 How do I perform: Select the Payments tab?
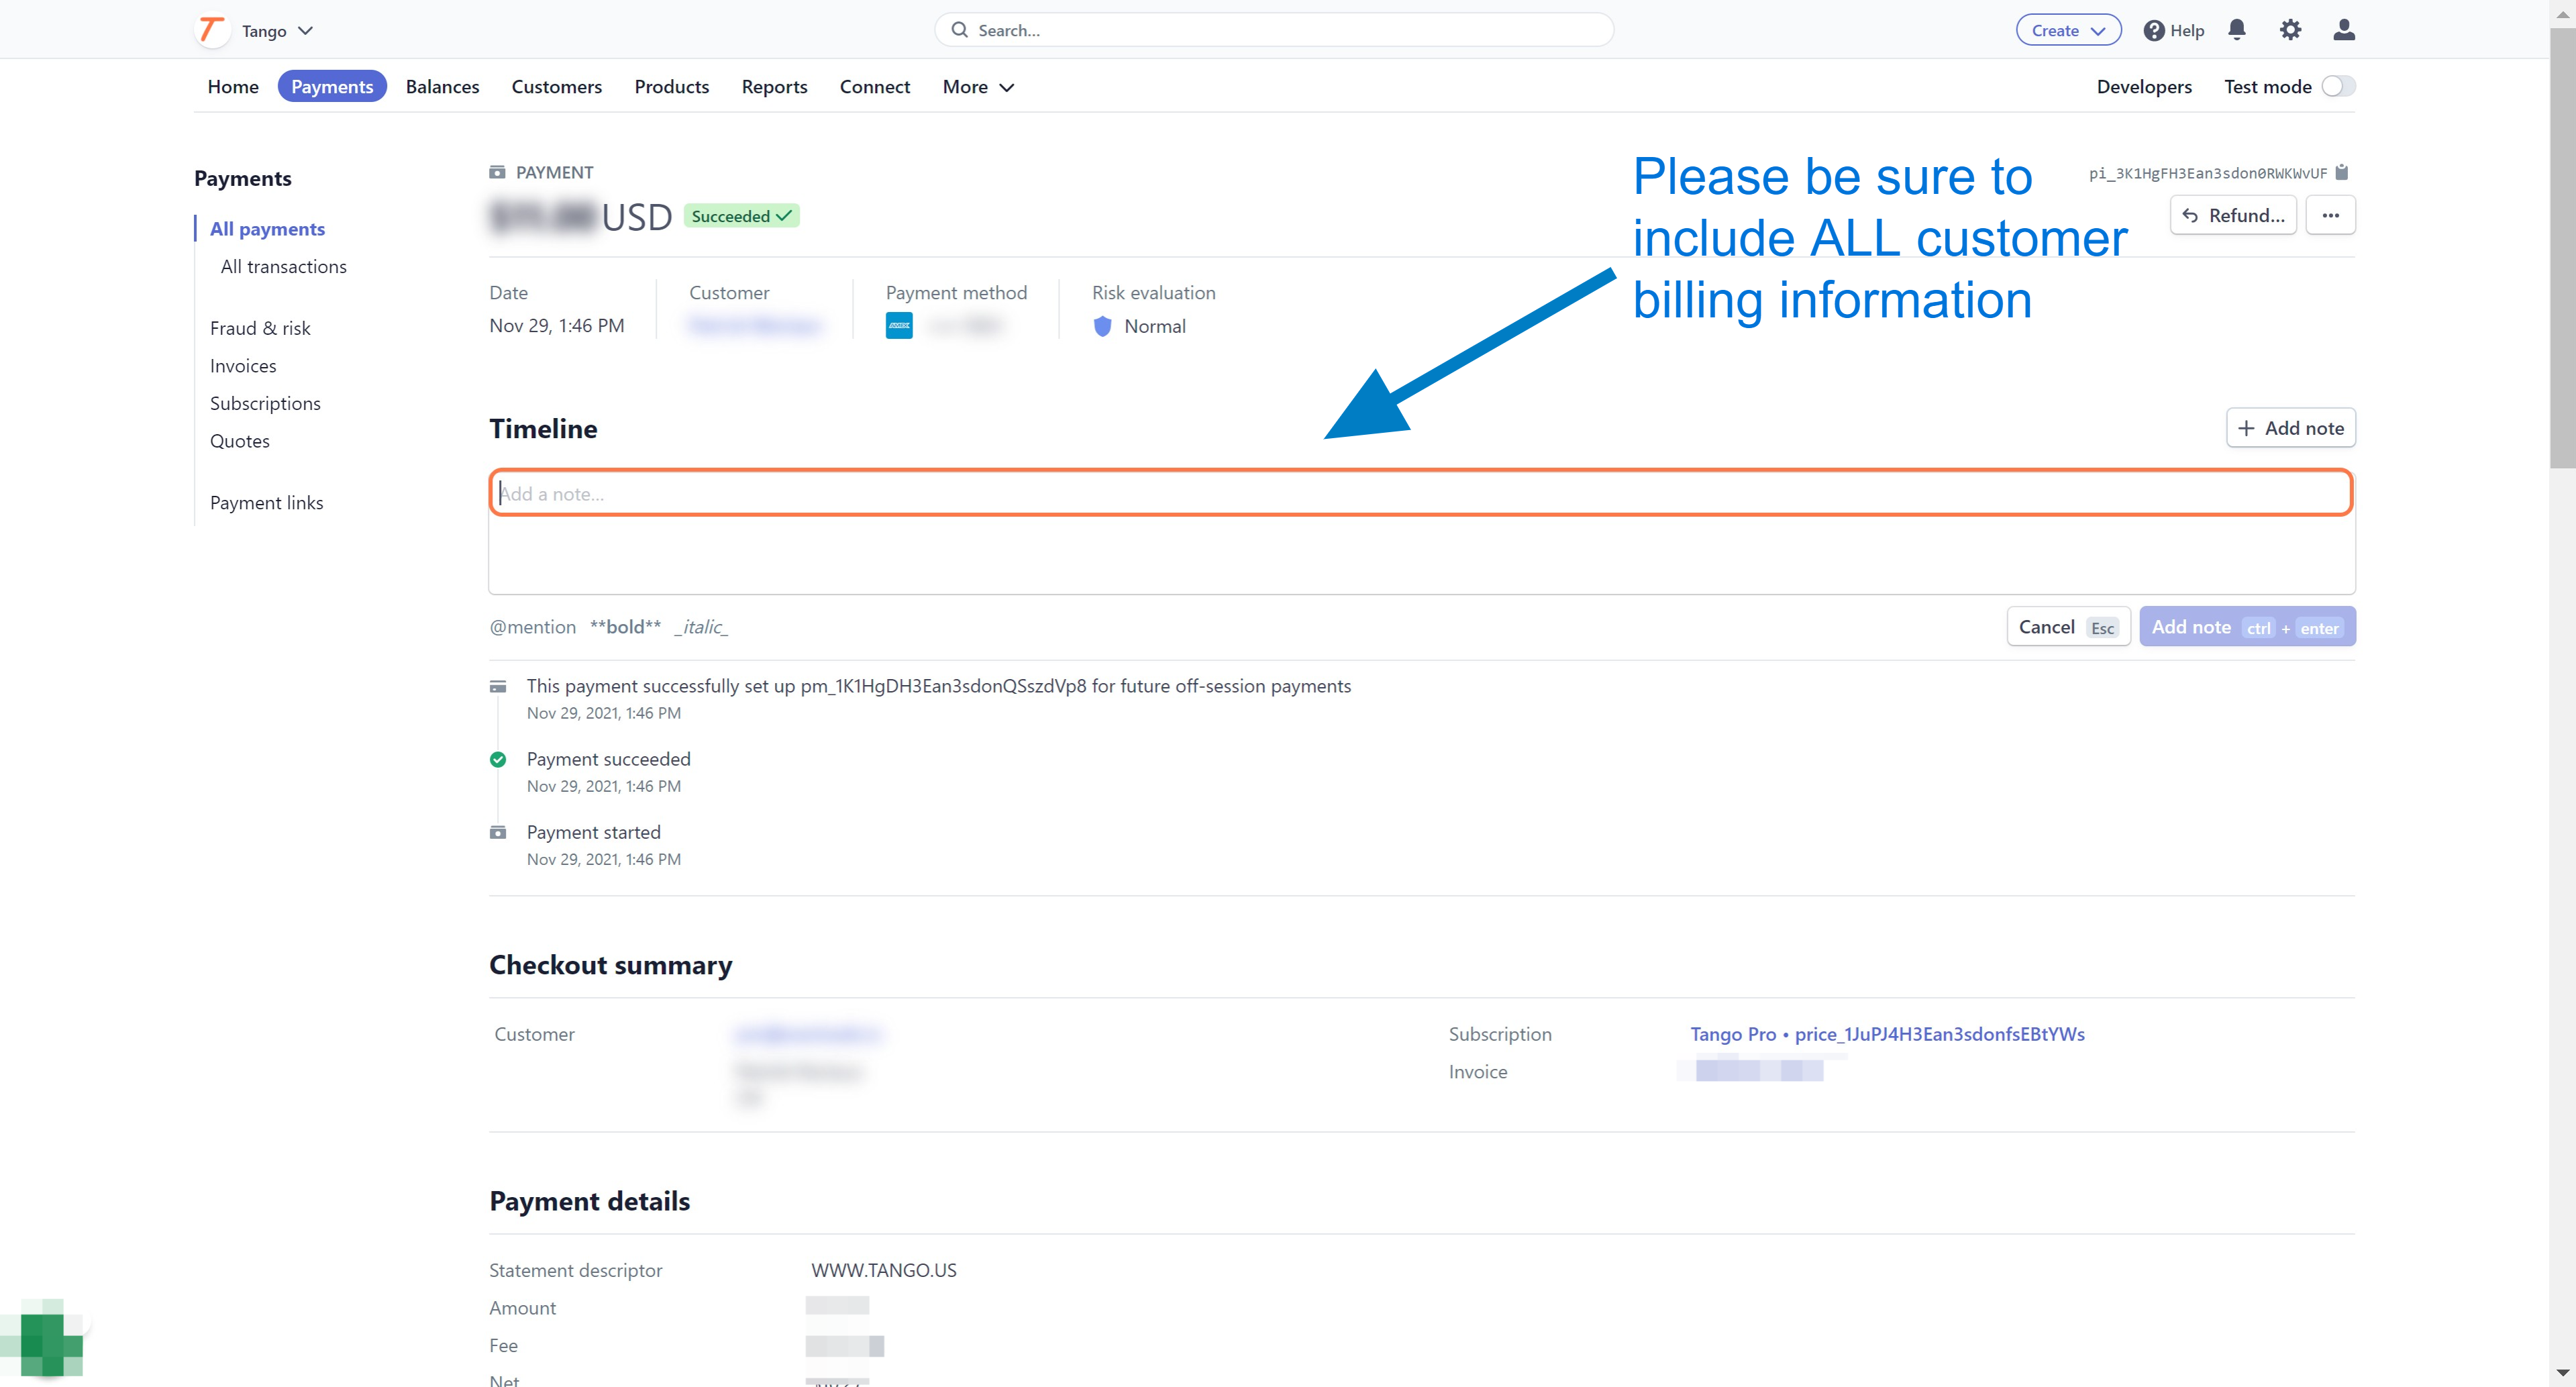[x=332, y=87]
